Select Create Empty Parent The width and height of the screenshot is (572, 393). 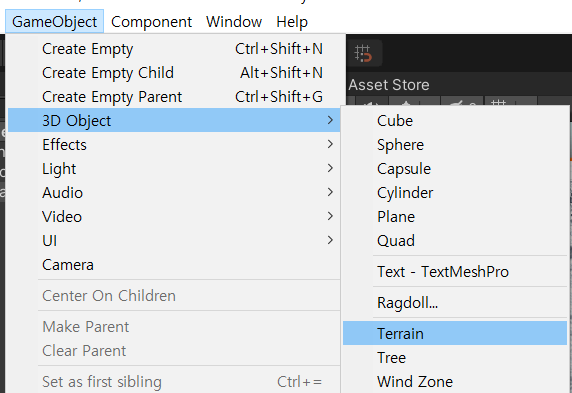174,97
